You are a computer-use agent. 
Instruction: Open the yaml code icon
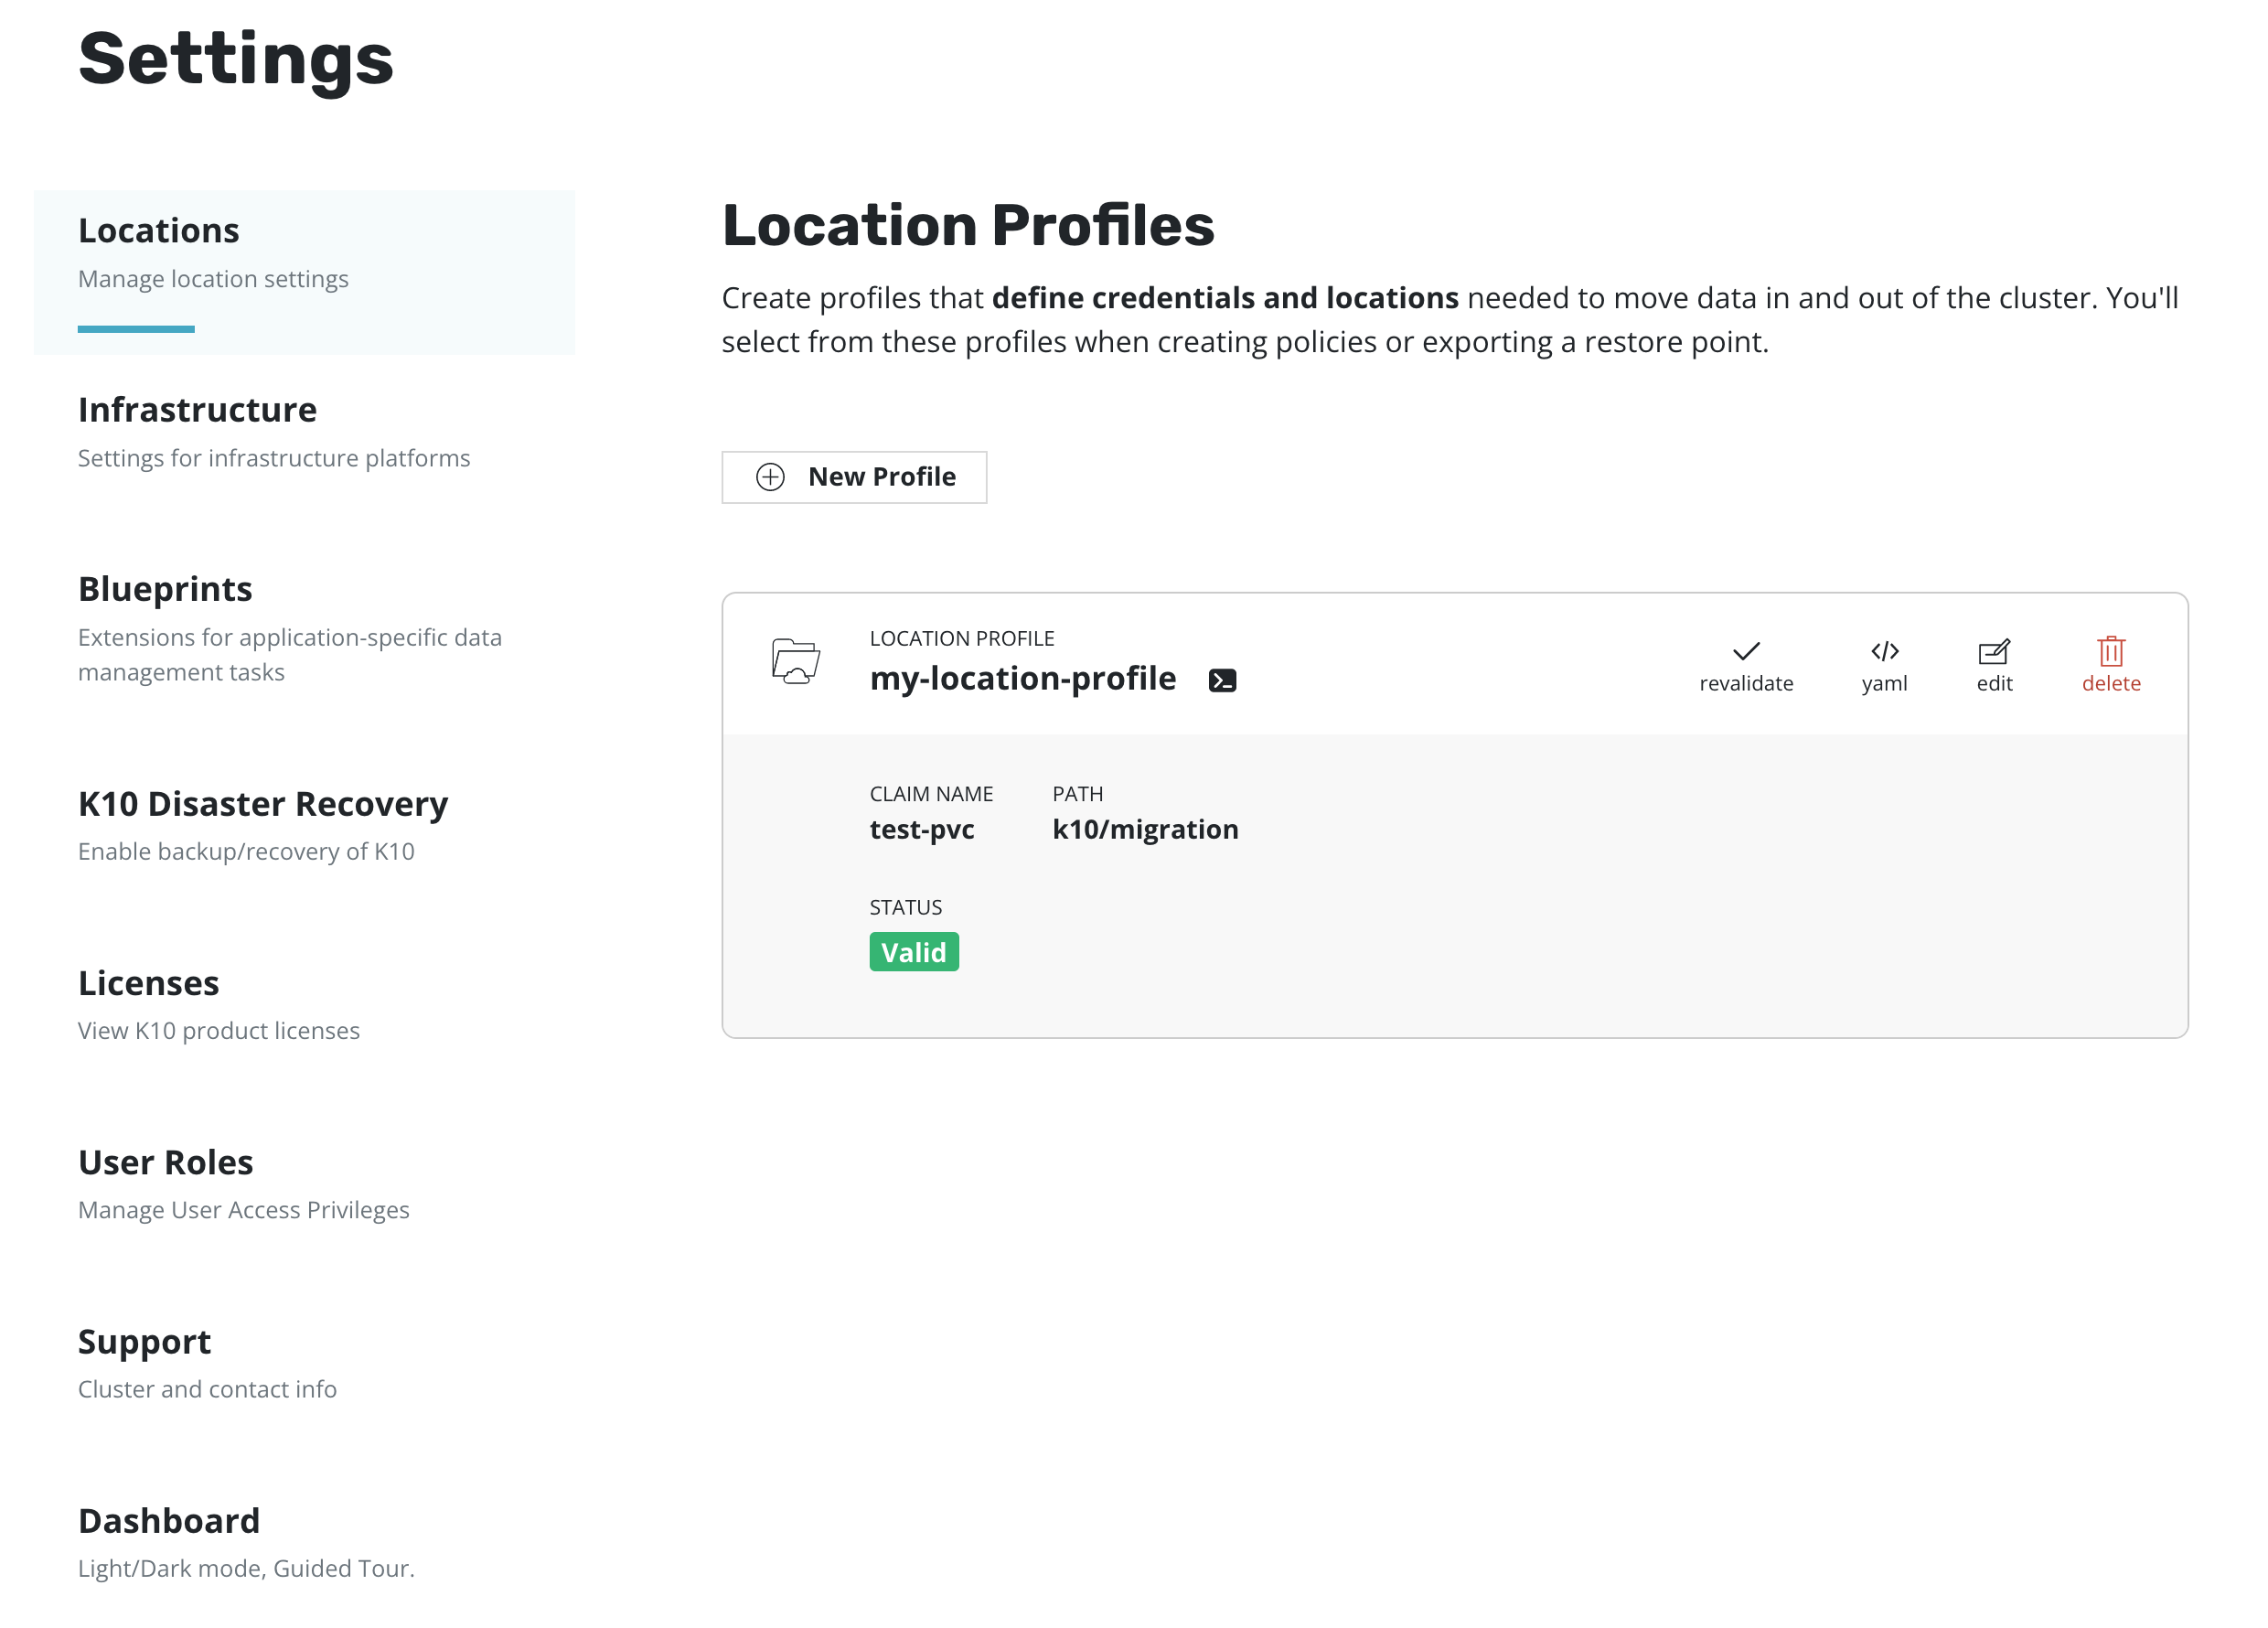1884,652
